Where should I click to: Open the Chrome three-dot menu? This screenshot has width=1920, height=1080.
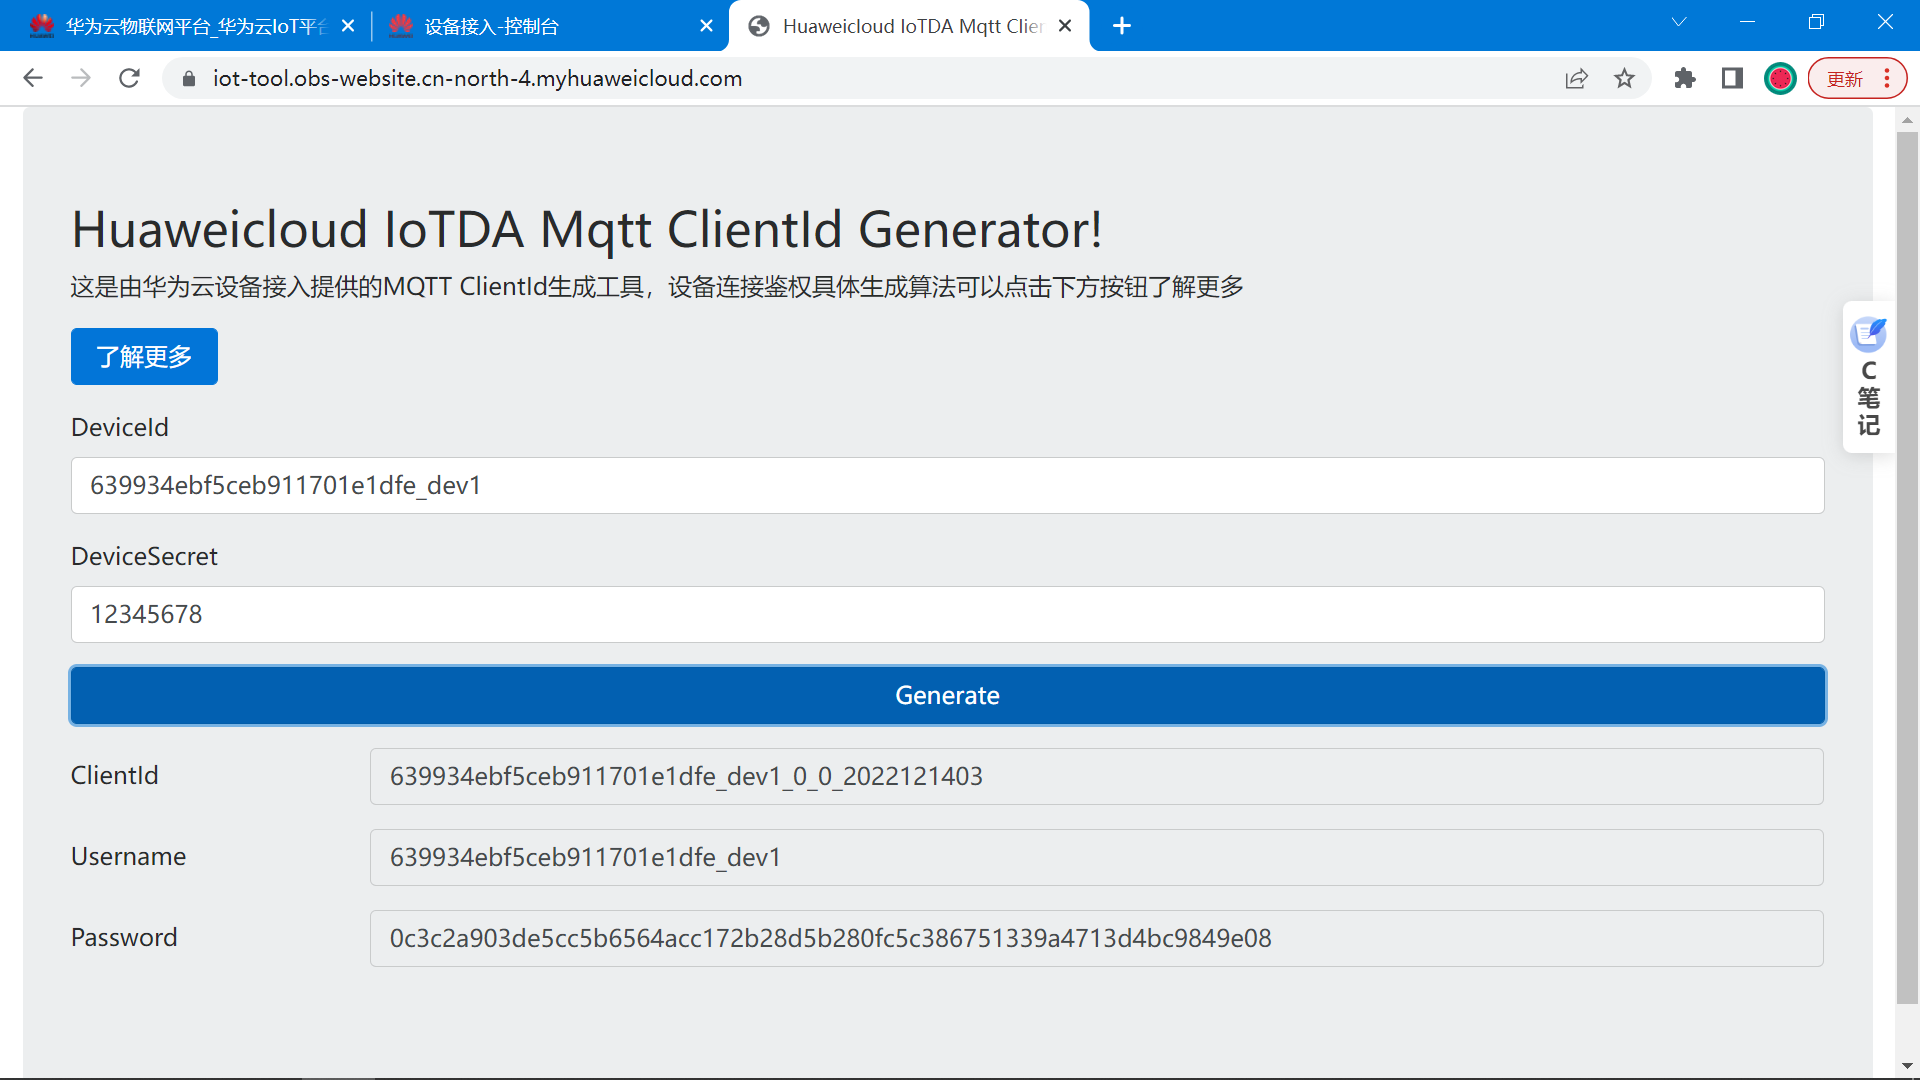1887,78
